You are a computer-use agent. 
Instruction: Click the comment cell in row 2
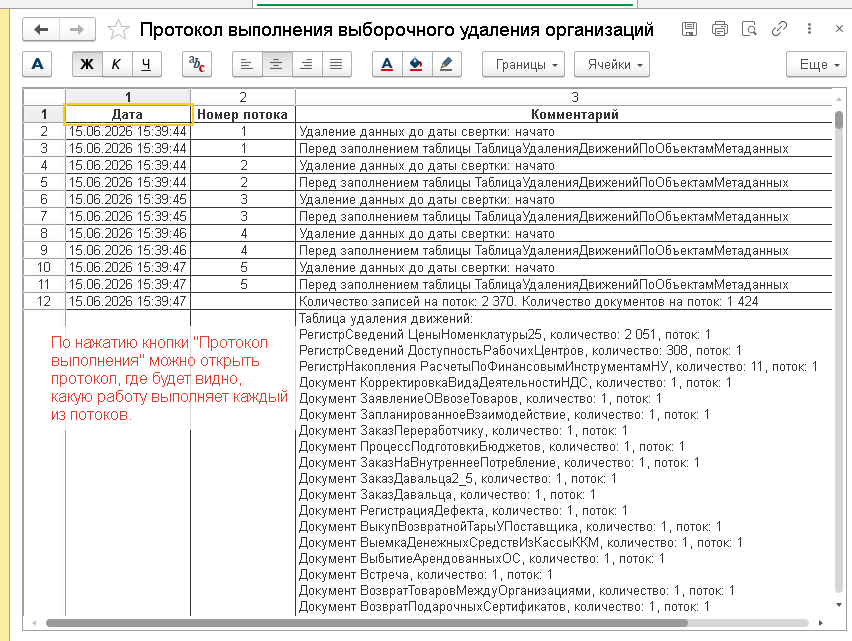click(x=563, y=131)
